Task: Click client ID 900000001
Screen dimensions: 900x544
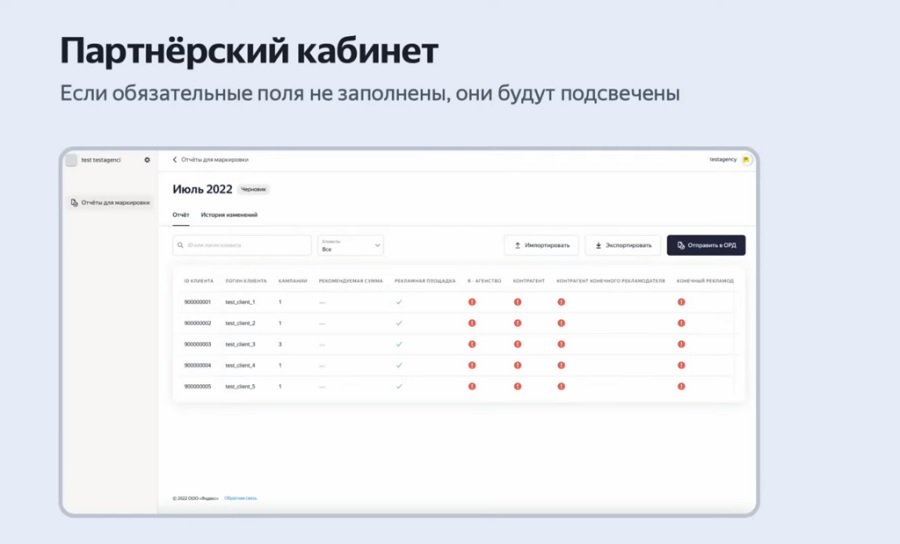Action: [x=197, y=302]
